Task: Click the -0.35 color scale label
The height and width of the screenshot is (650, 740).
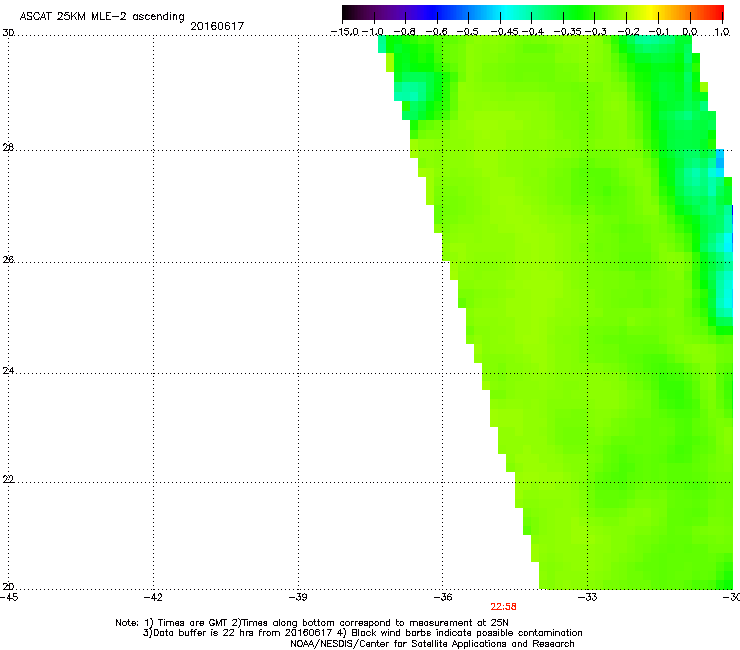Action: coord(567,32)
